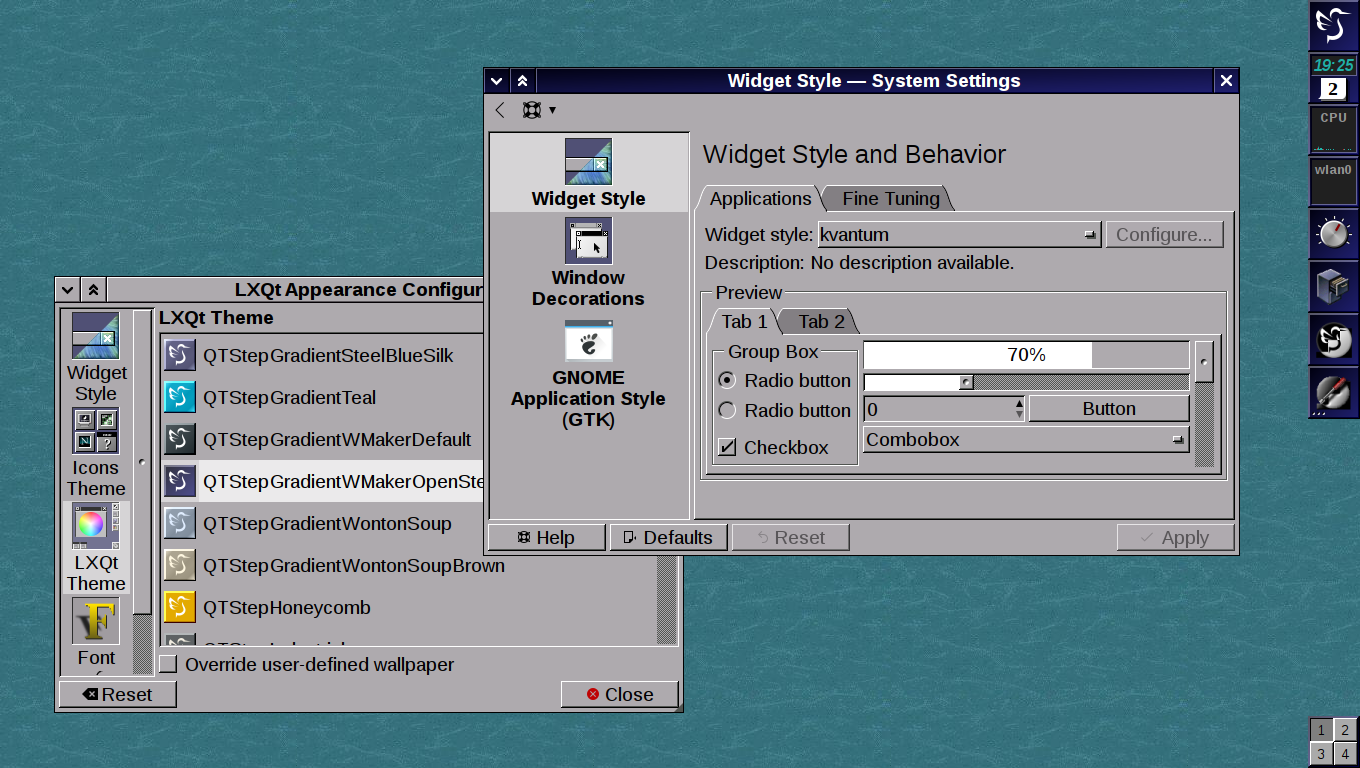Go back using the left arrow in System Settings
This screenshot has height=768, width=1360.
pos(500,110)
